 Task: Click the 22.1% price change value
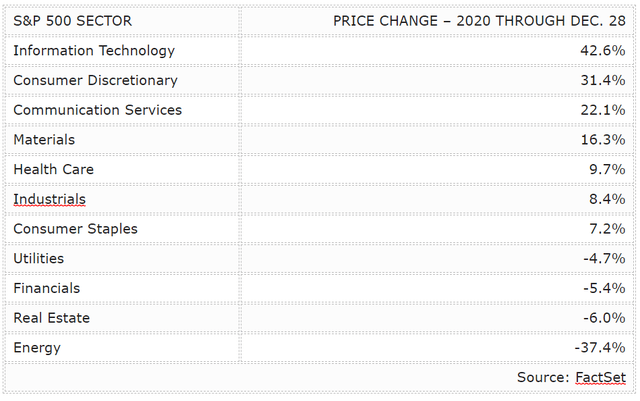click(604, 110)
